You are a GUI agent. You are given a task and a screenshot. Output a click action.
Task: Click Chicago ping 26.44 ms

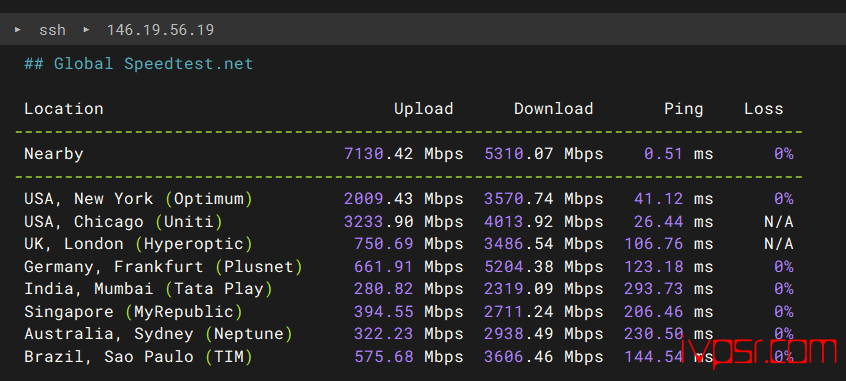pyautogui.click(x=674, y=221)
